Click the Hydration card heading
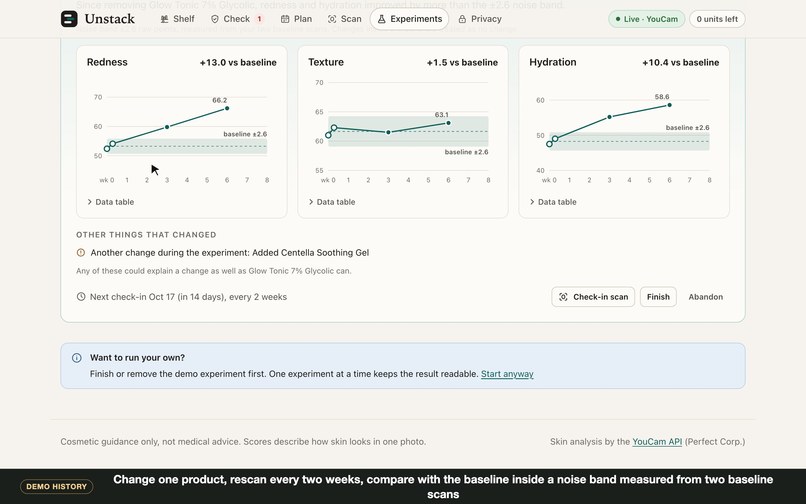This screenshot has width=806, height=504. pos(553,62)
